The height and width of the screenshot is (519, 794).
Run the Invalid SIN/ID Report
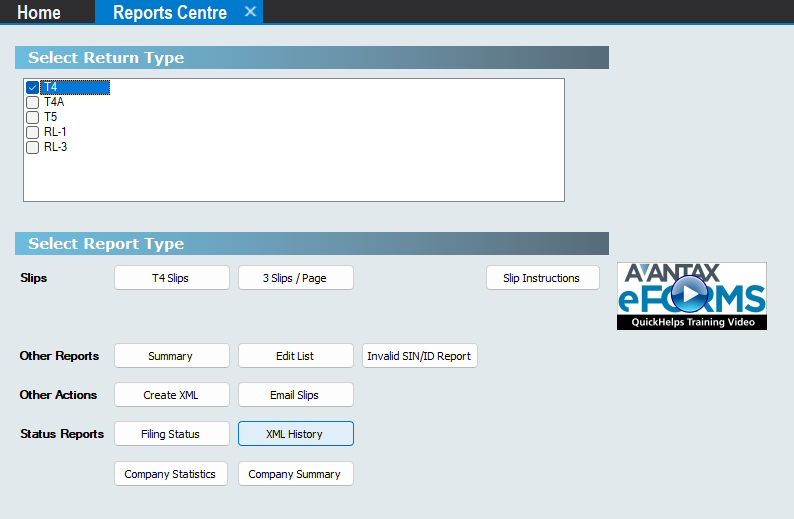[x=419, y=356]
